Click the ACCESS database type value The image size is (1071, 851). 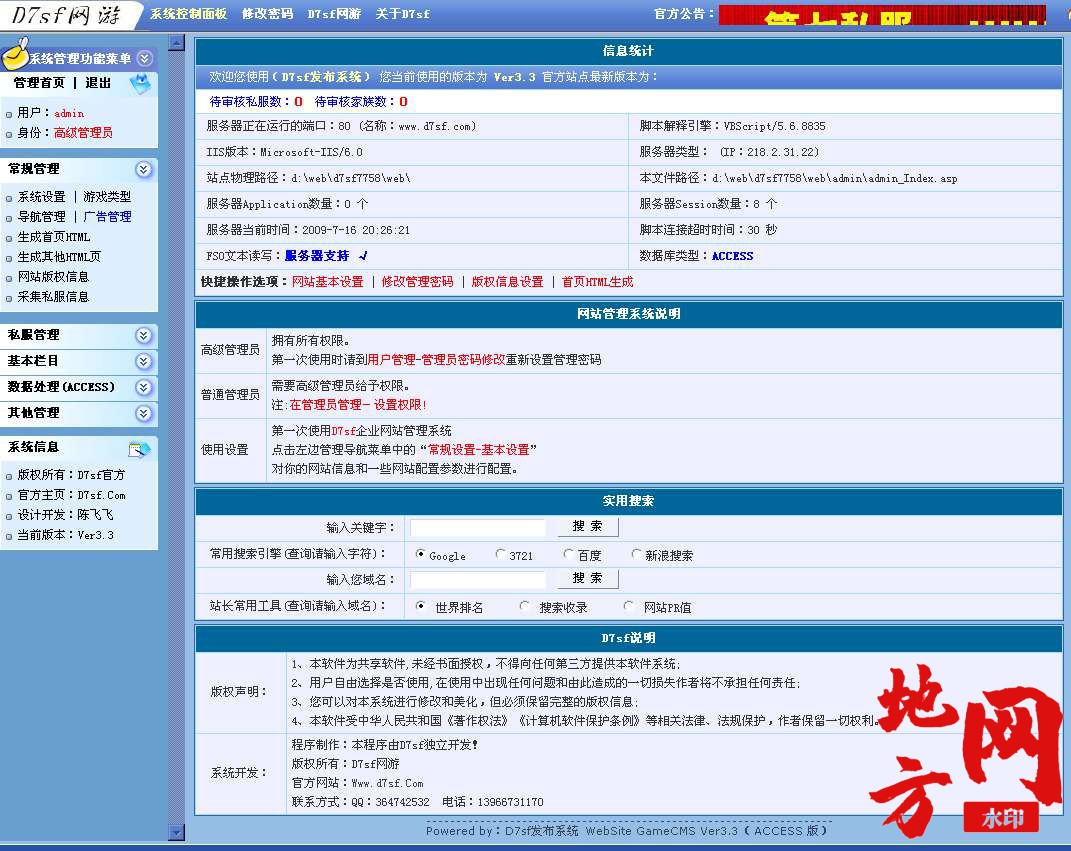(732, 256)
